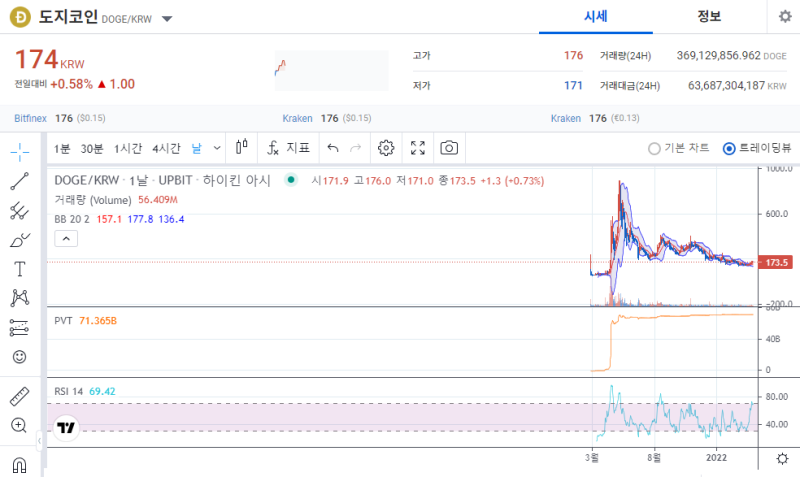The width and height of the screenshot is (800, 477).
Task: Expand the time interval dropdown chevron
Action: pos(217,148)
